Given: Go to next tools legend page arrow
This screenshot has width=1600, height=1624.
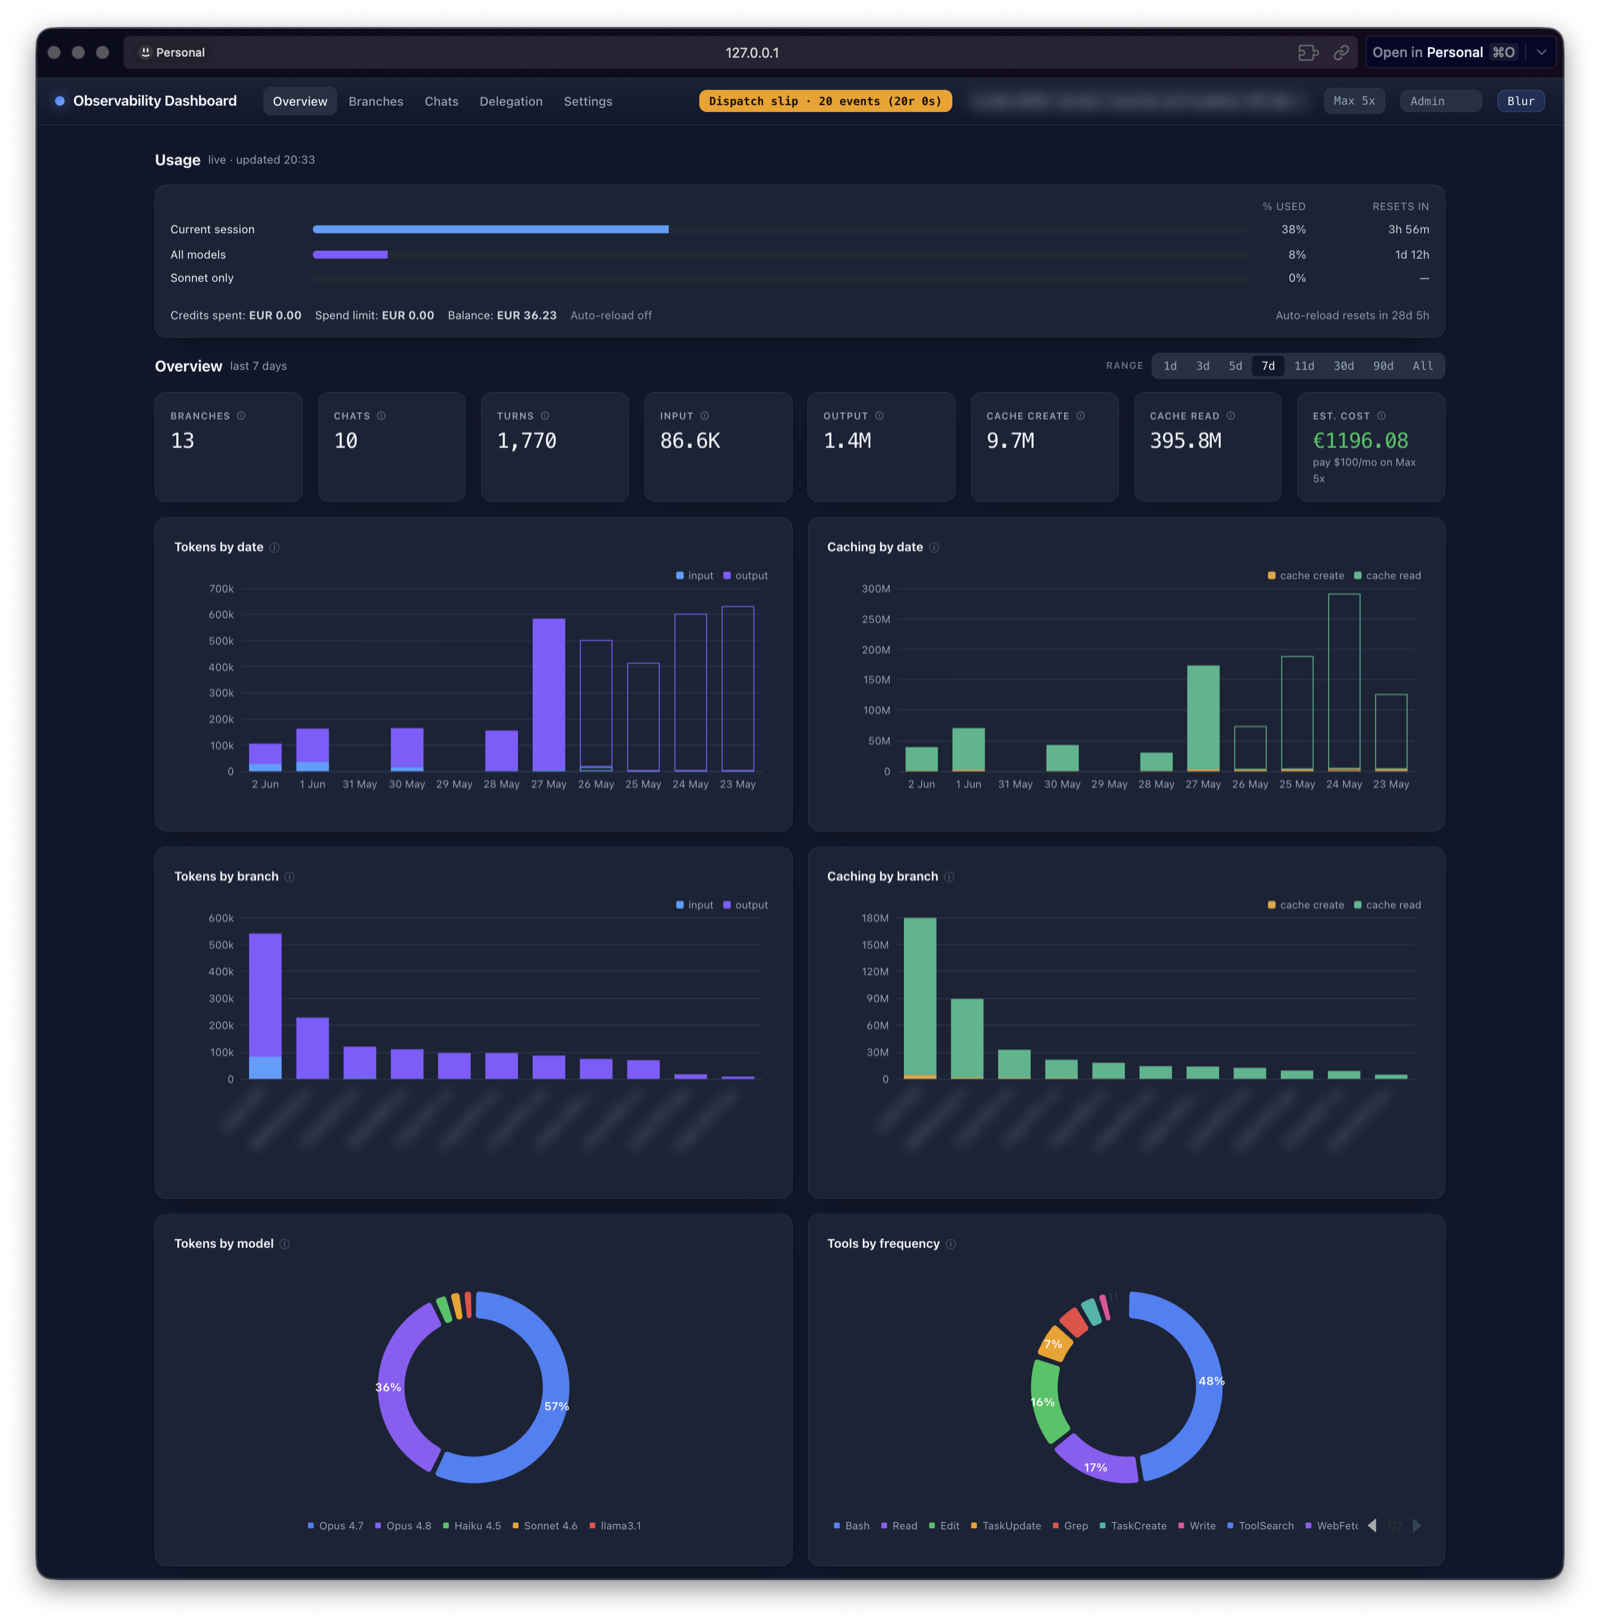Looking at the screenshot, I should pos(1417,1526).
